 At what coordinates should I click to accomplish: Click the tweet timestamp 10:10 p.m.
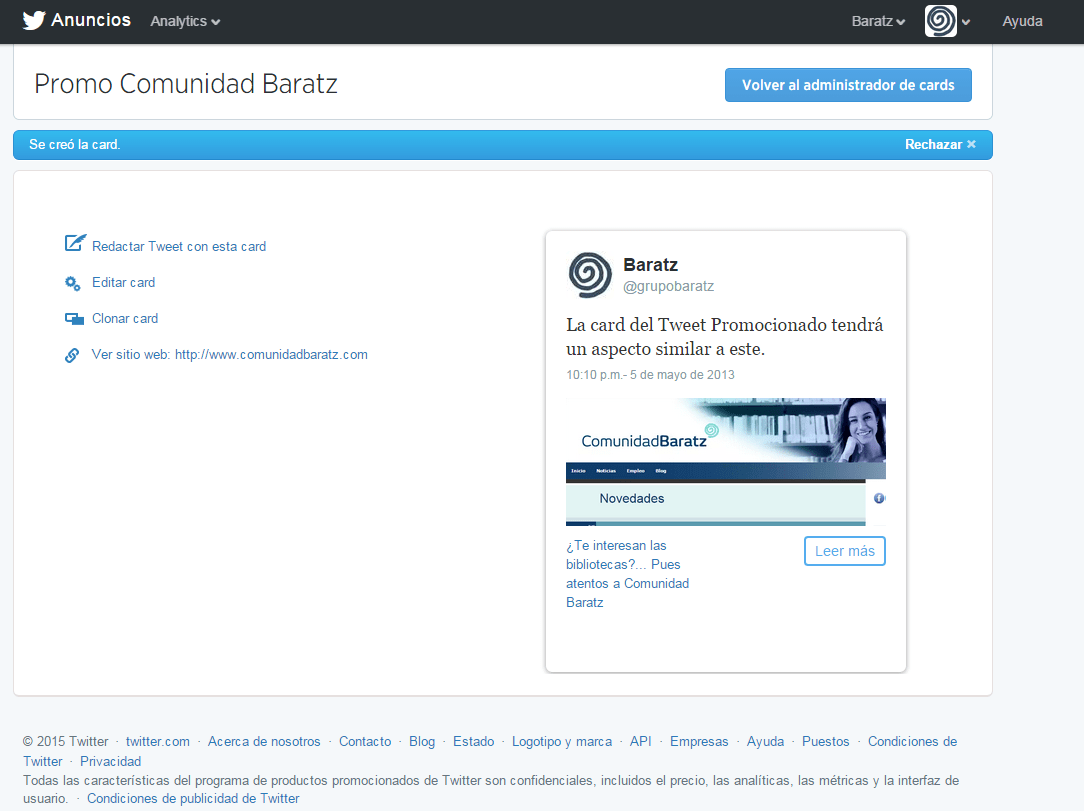click(x=650, y=375)
